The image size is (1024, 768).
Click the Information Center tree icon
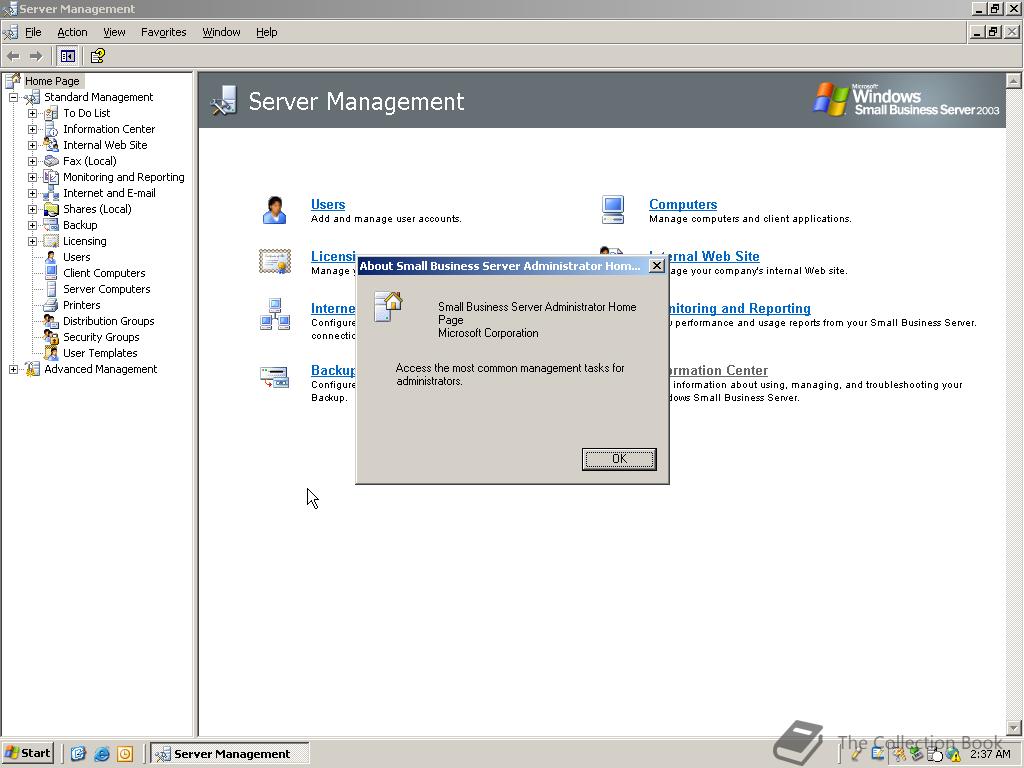point(51,129)
